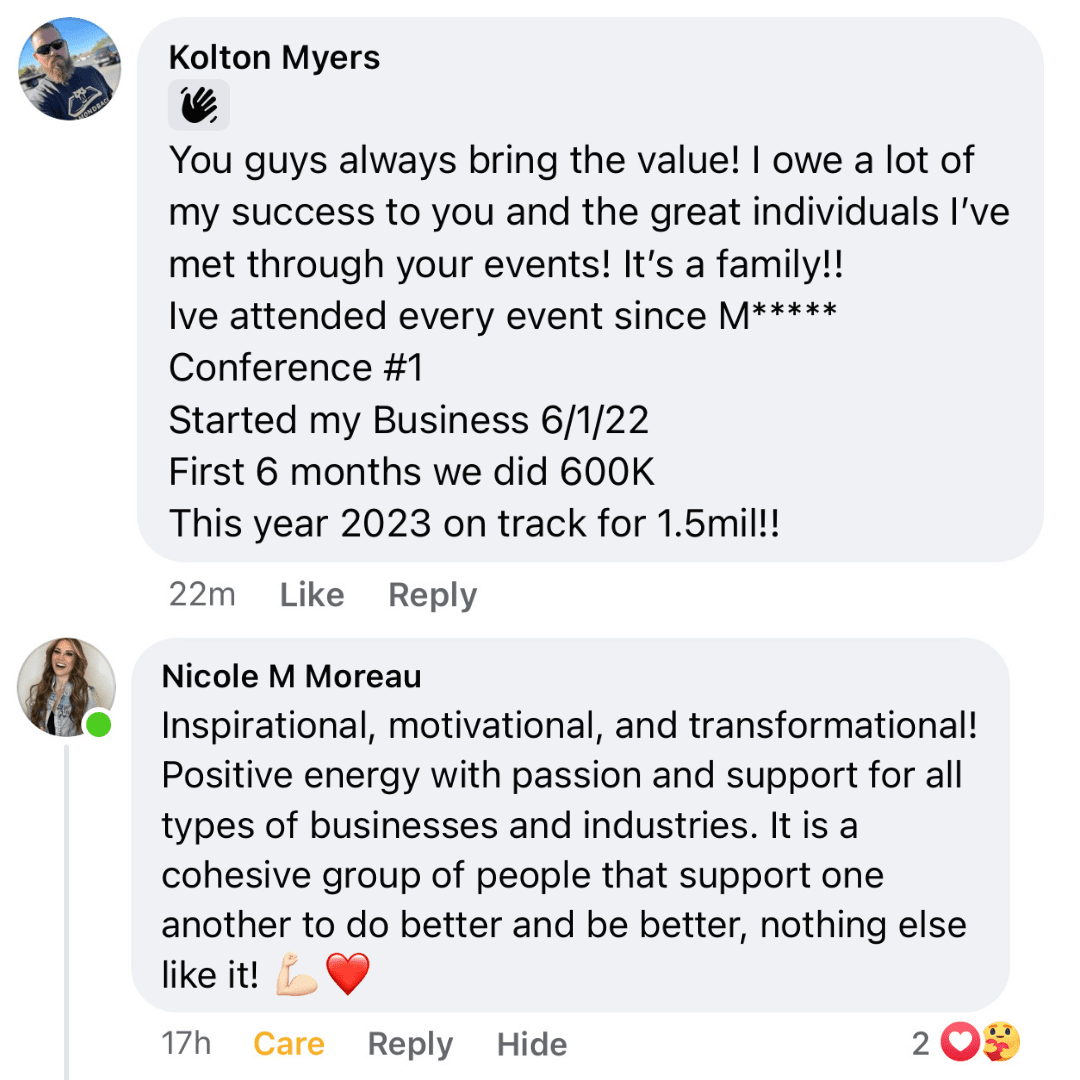Screen dimensions: 1080x1080
Task: Open Kolton Myers' profile name link
Action: [x=274, y=58]
